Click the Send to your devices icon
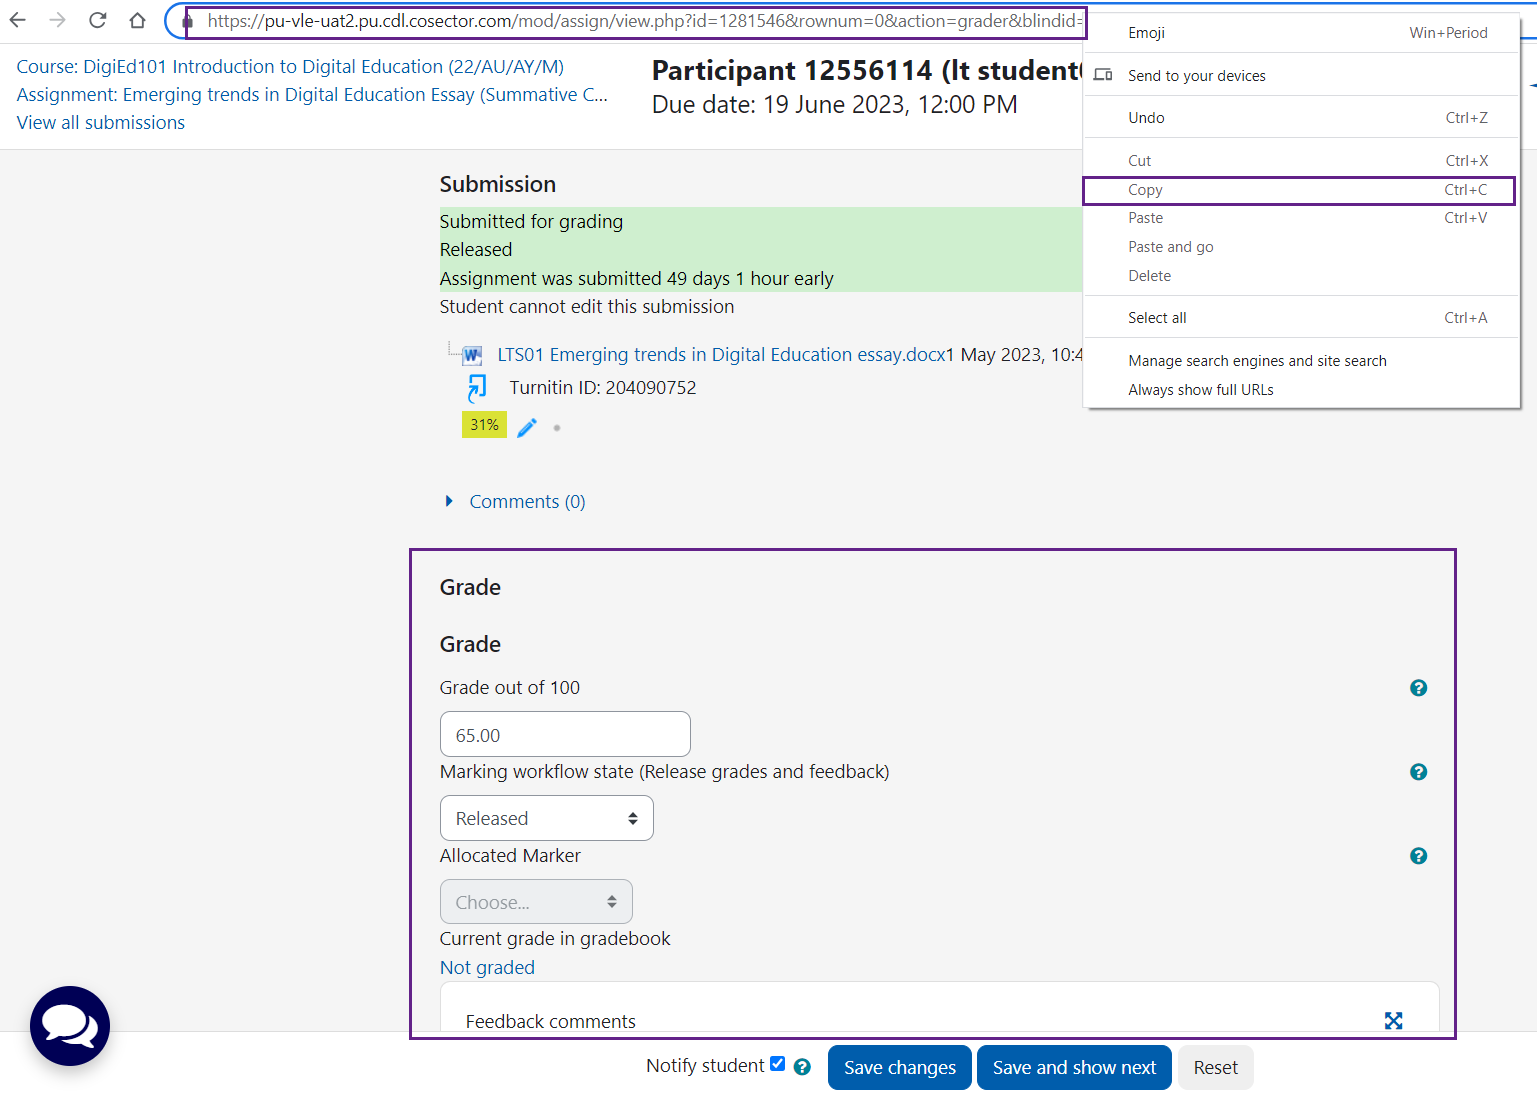This screenshot has width=1537, height=1095. (1103, 74)
